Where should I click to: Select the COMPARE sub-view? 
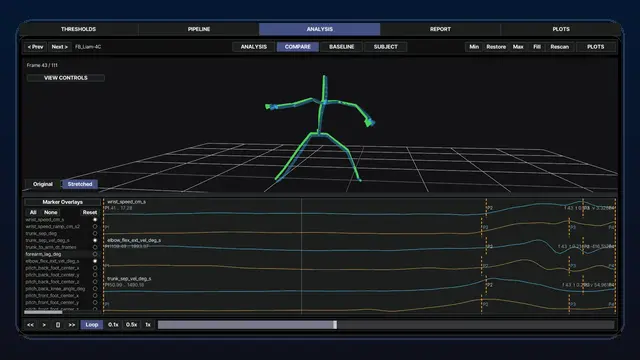click(298, 47)
